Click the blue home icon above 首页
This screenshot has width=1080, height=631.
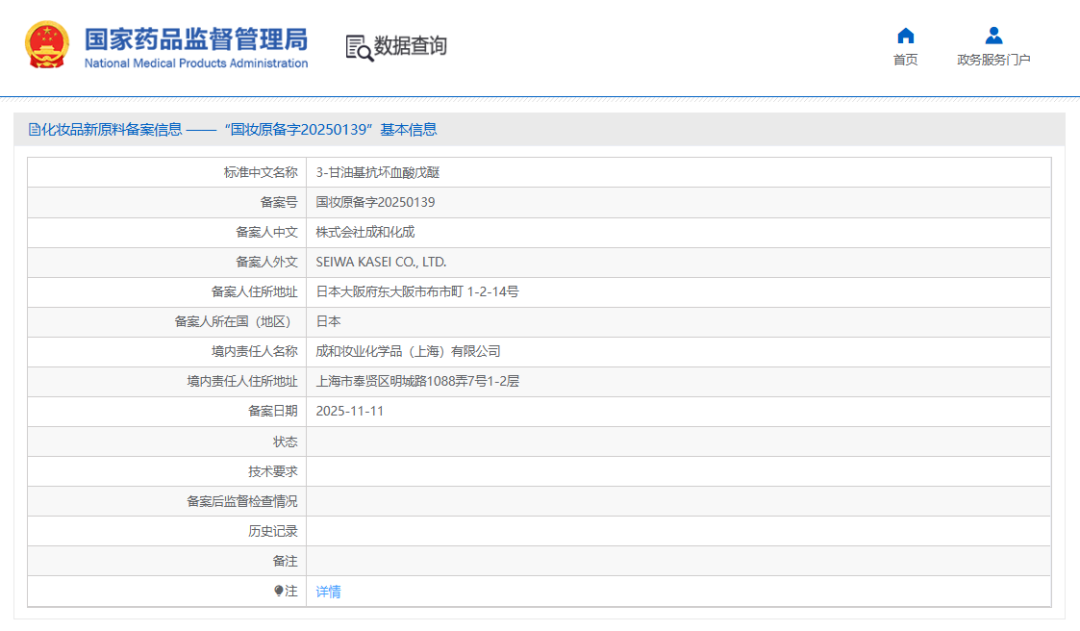click(x=905, y=35)
